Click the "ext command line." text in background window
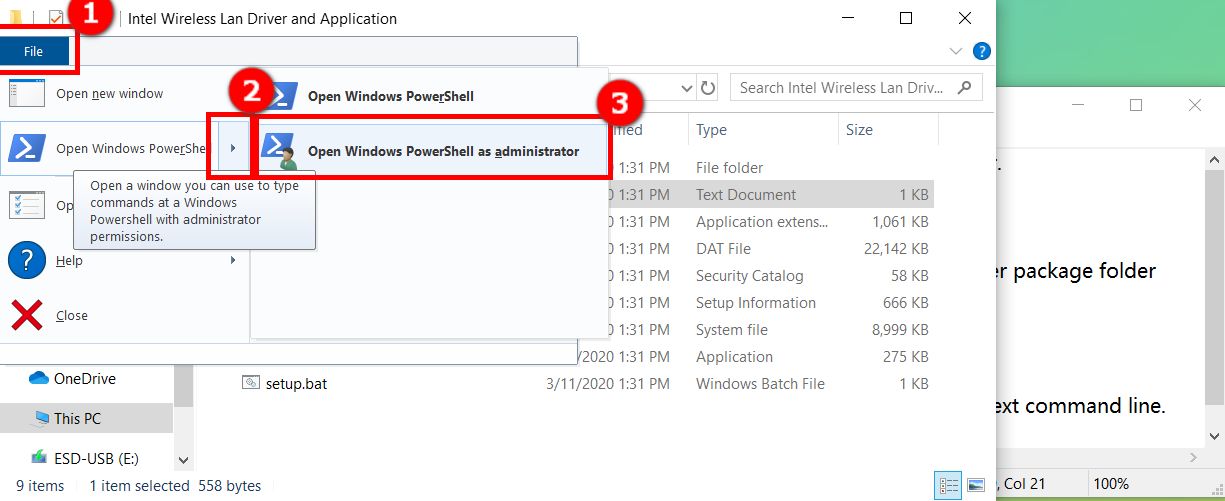 coord(1082,407)
